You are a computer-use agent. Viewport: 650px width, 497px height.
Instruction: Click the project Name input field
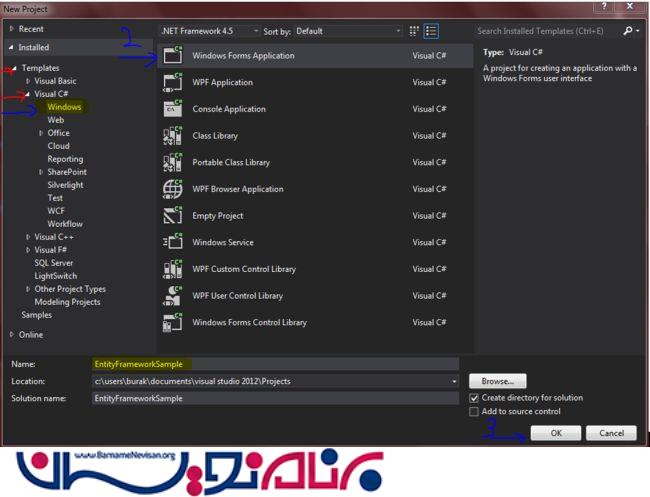(274, 365)
